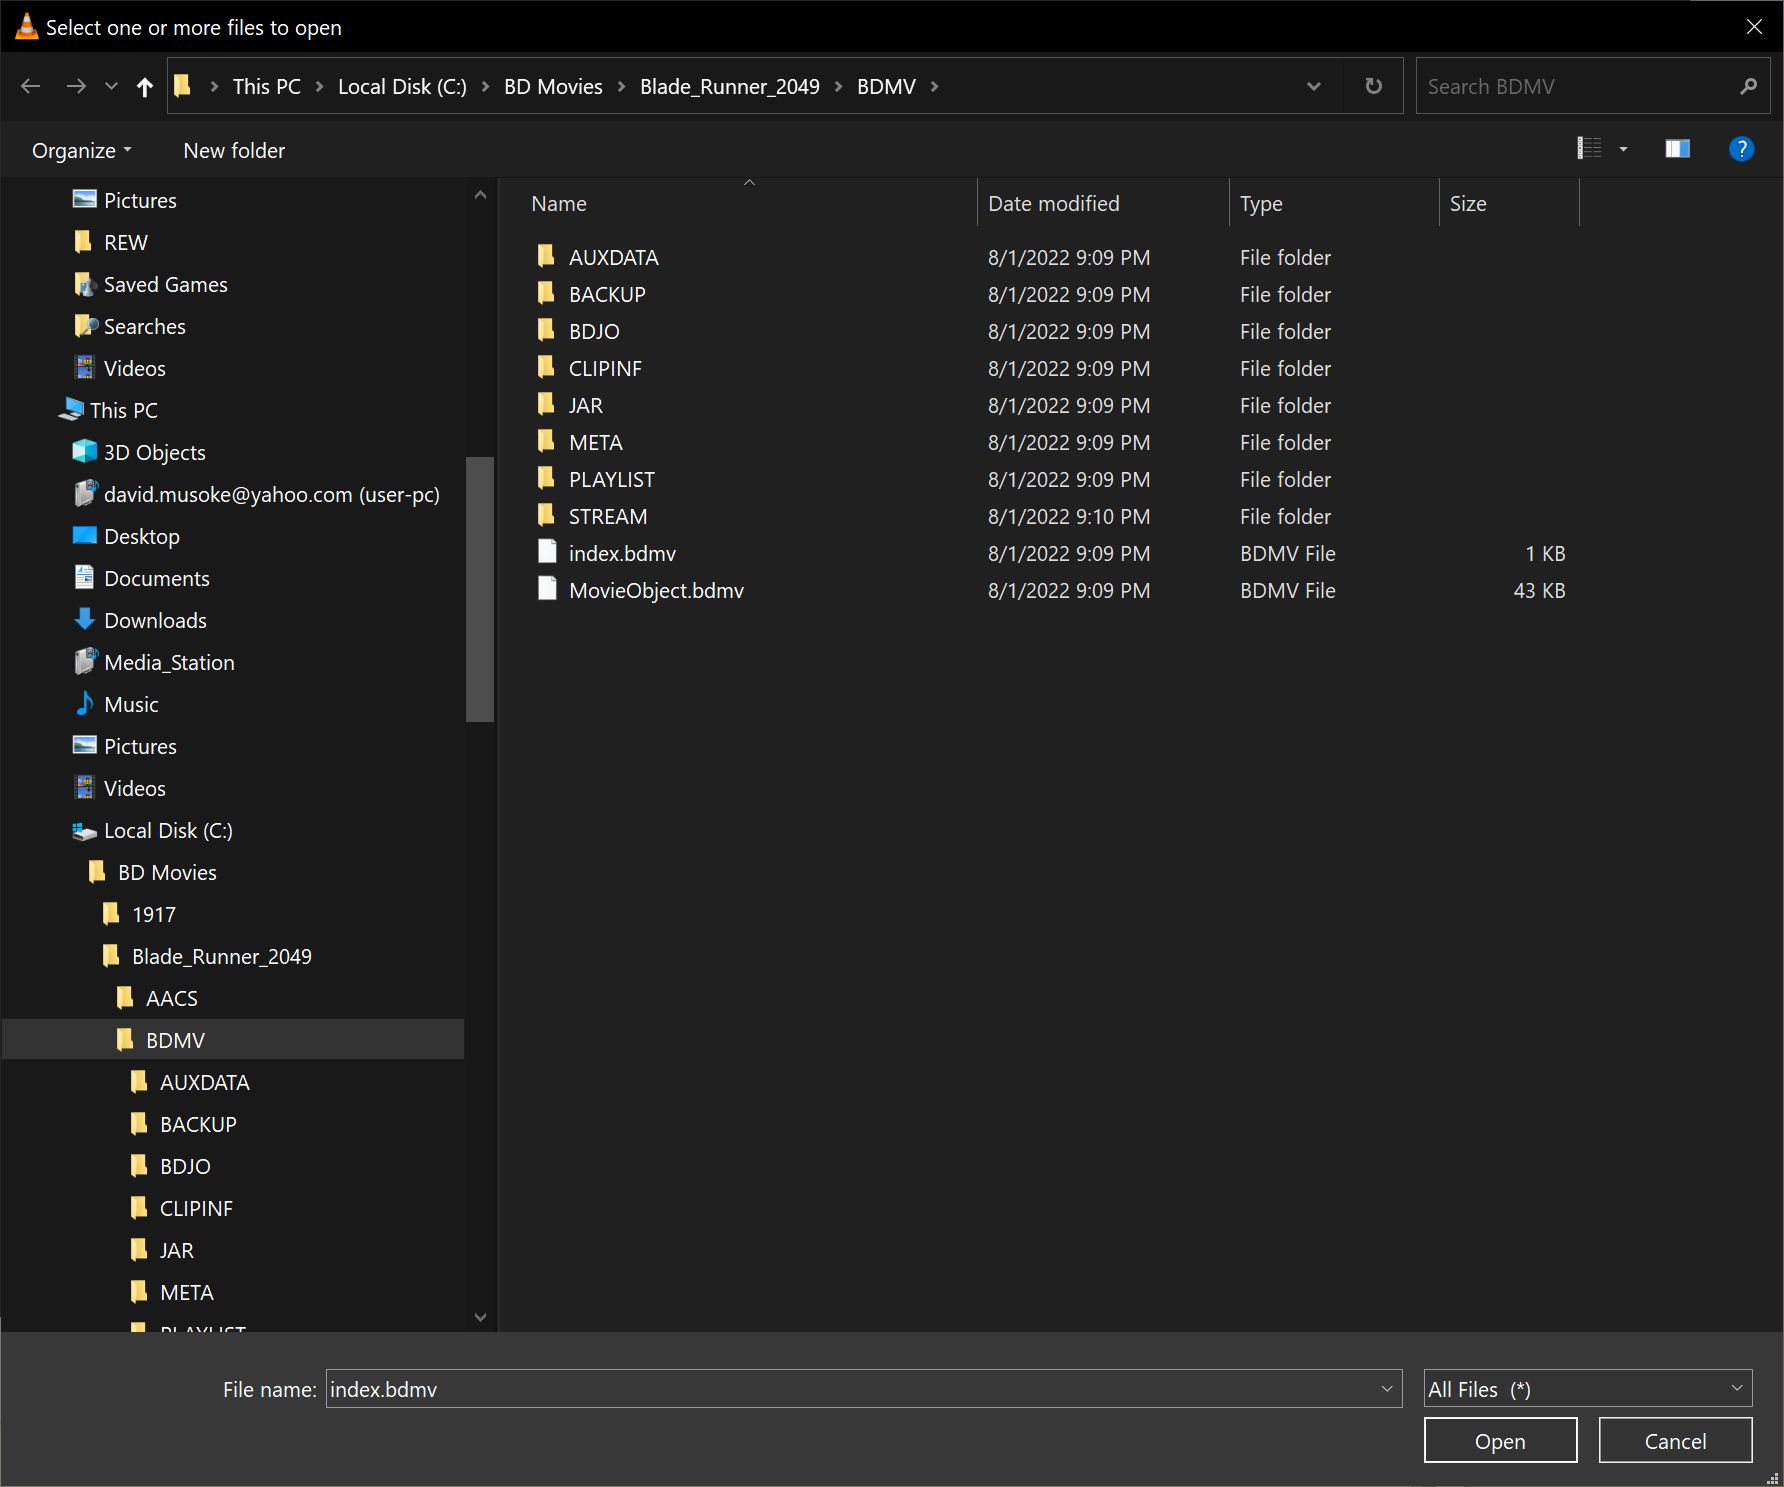Viewport: 1784px width, 1487px height.
Task: Open the Help question mark icon
Action: coord(1741,150)
